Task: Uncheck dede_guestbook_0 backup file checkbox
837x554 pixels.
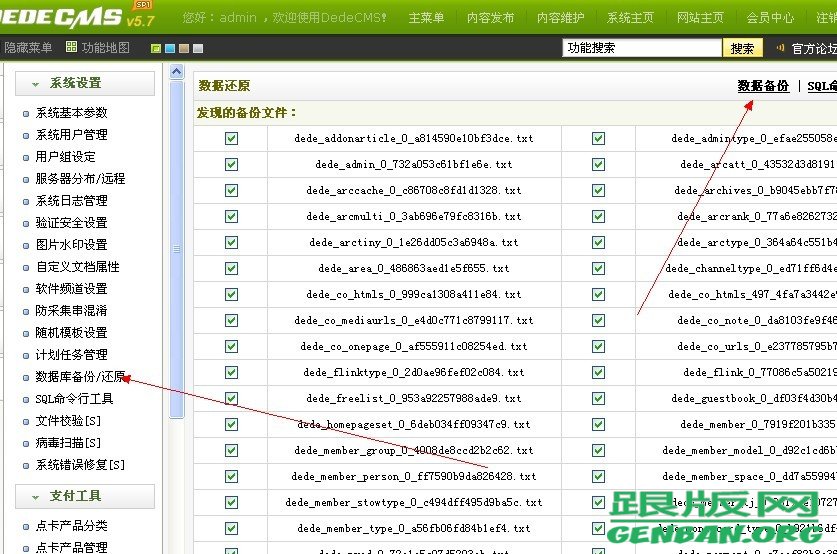Action: (598, 398)
